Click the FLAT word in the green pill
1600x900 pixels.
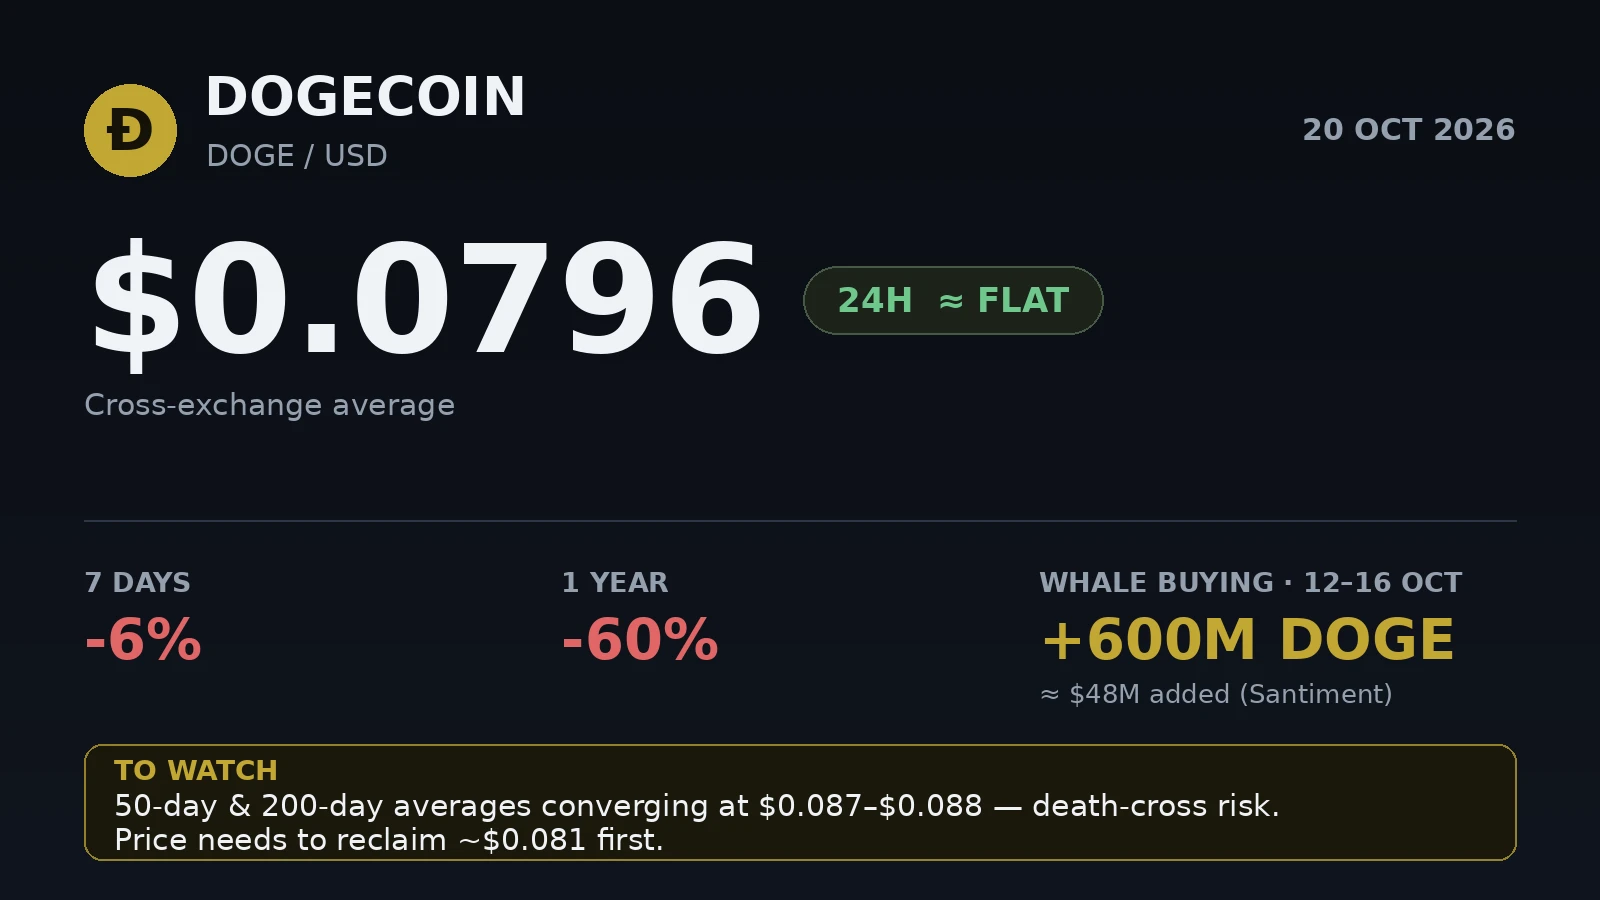[x=1023, y=300]
